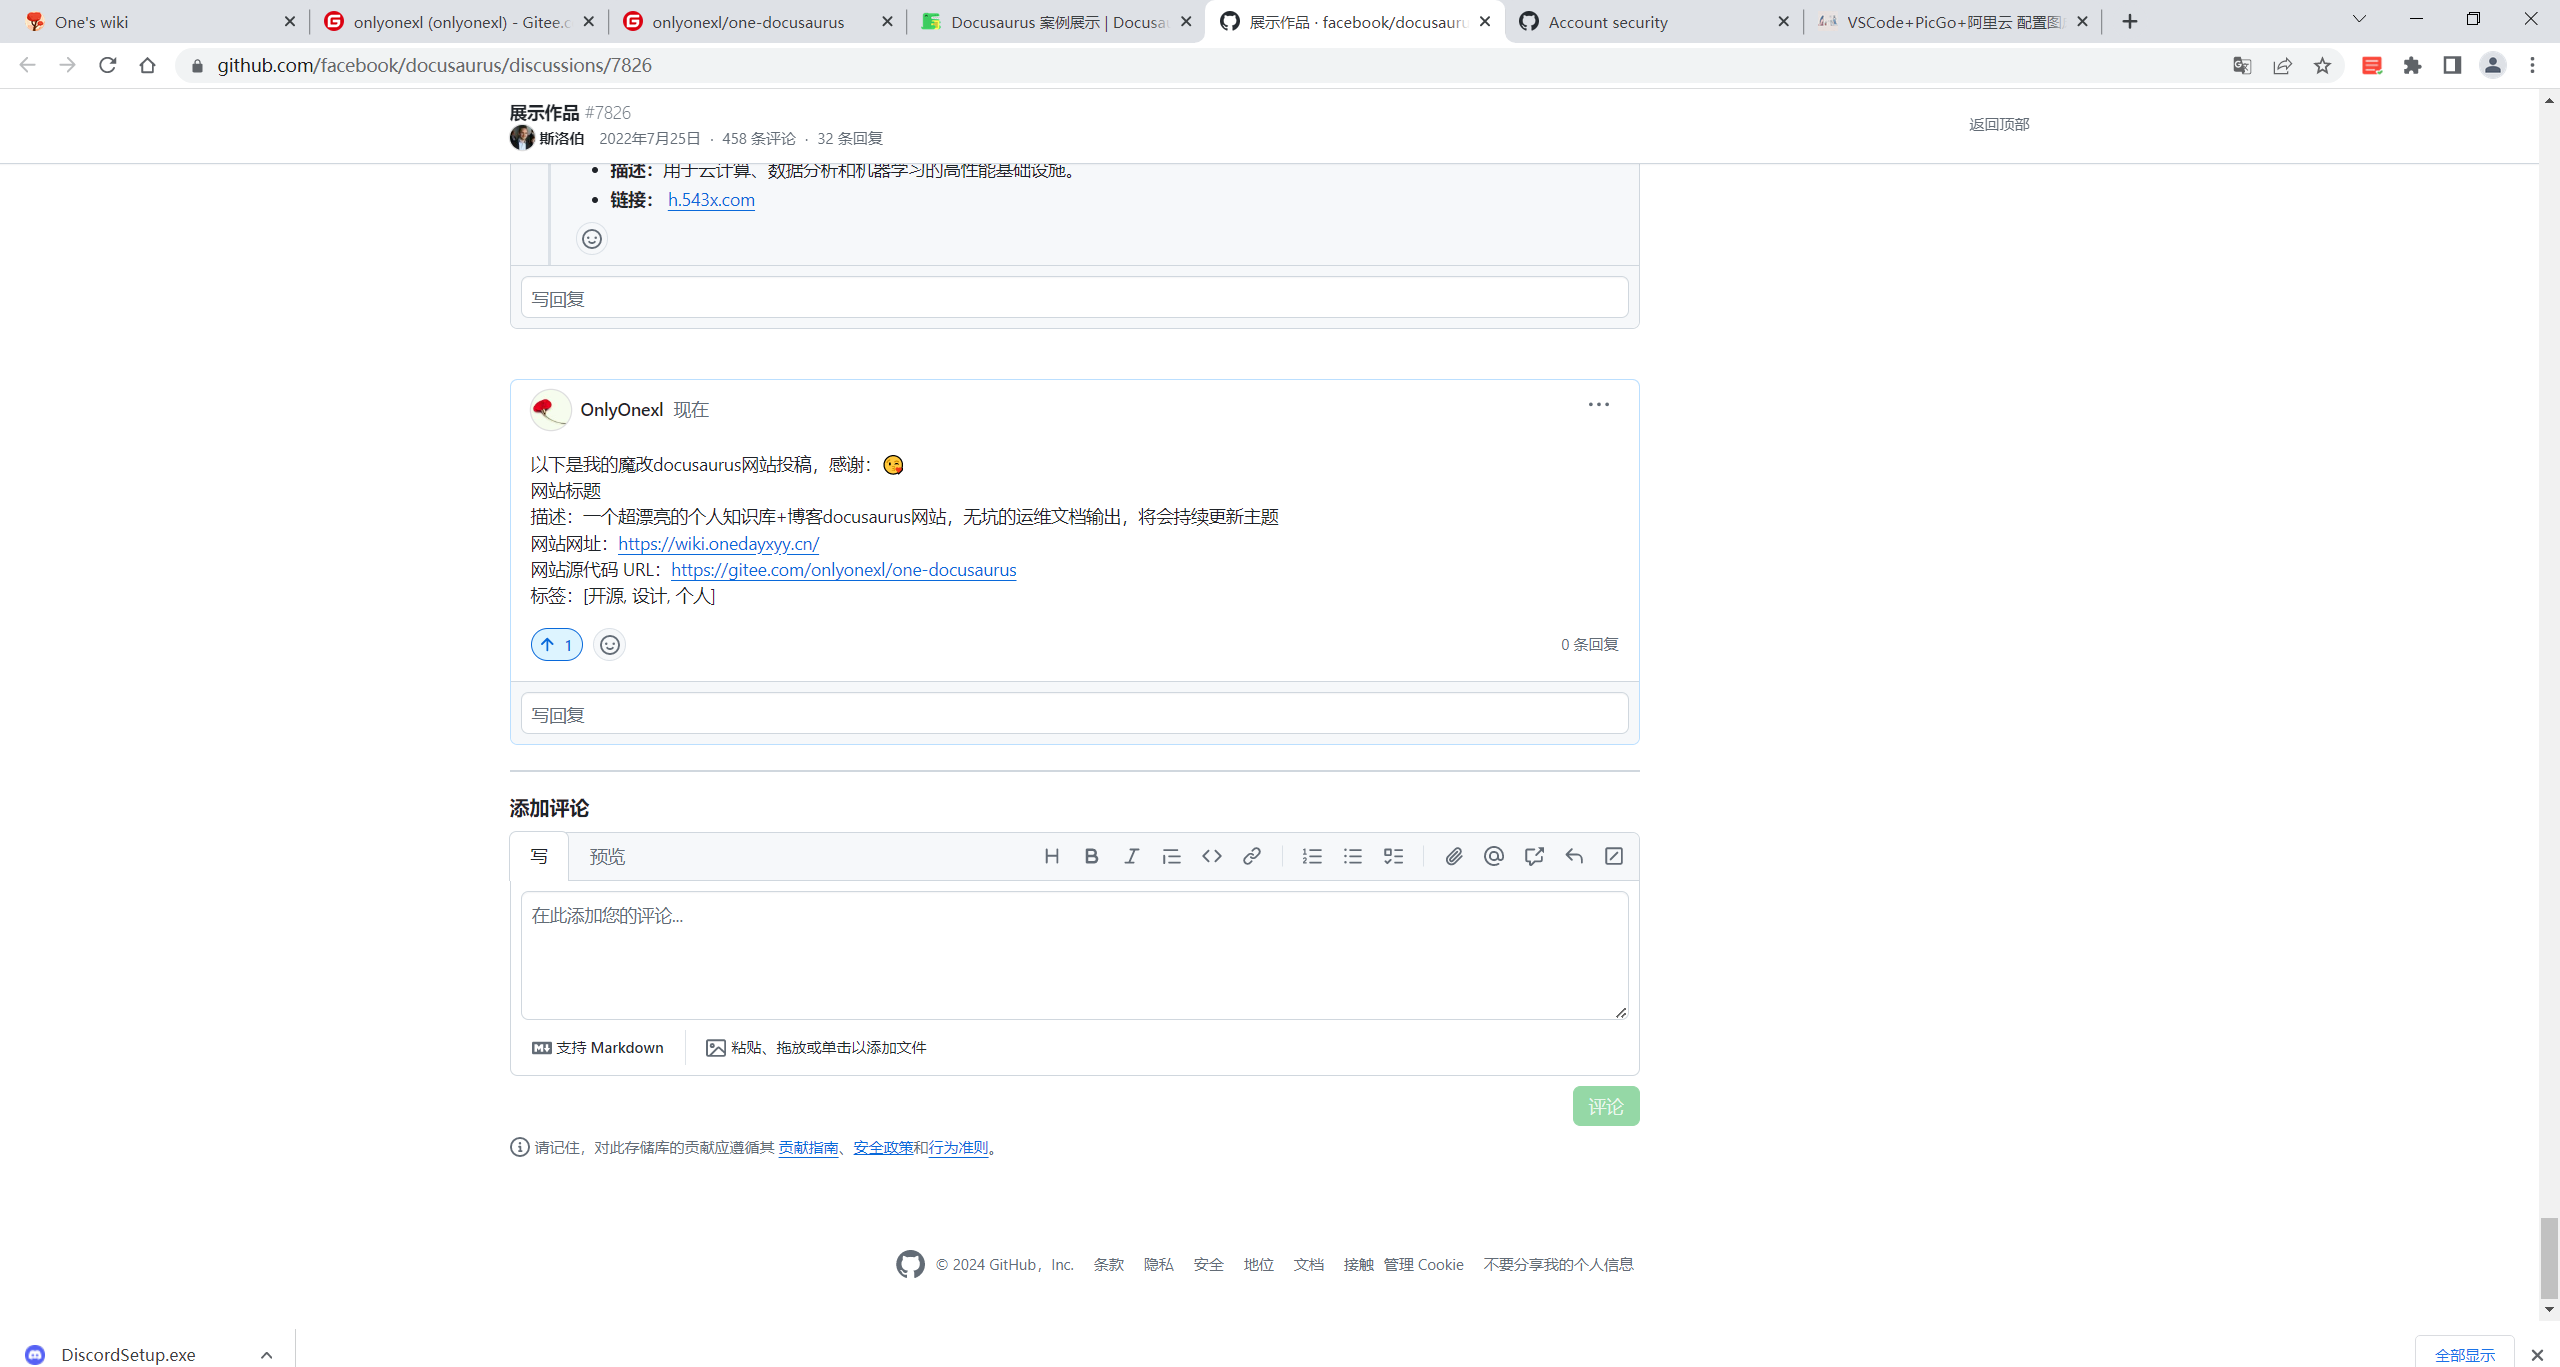
Task: Bookmark this page with the star
Action: tap(2322, 66)
